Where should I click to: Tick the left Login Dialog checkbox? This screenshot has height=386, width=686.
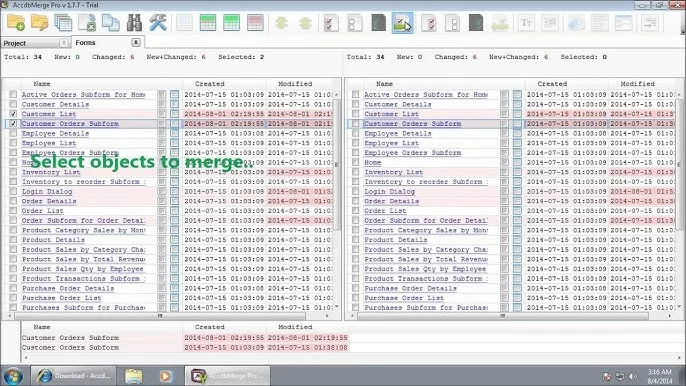(x=13, y=191)
